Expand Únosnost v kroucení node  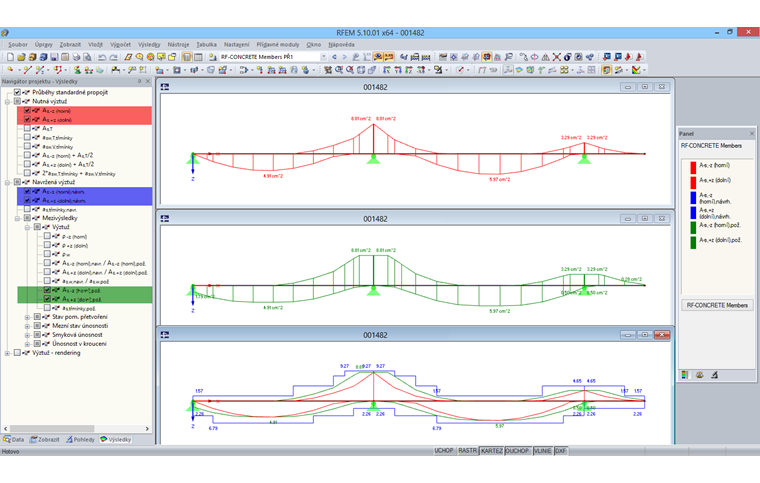tap(27, 344)
